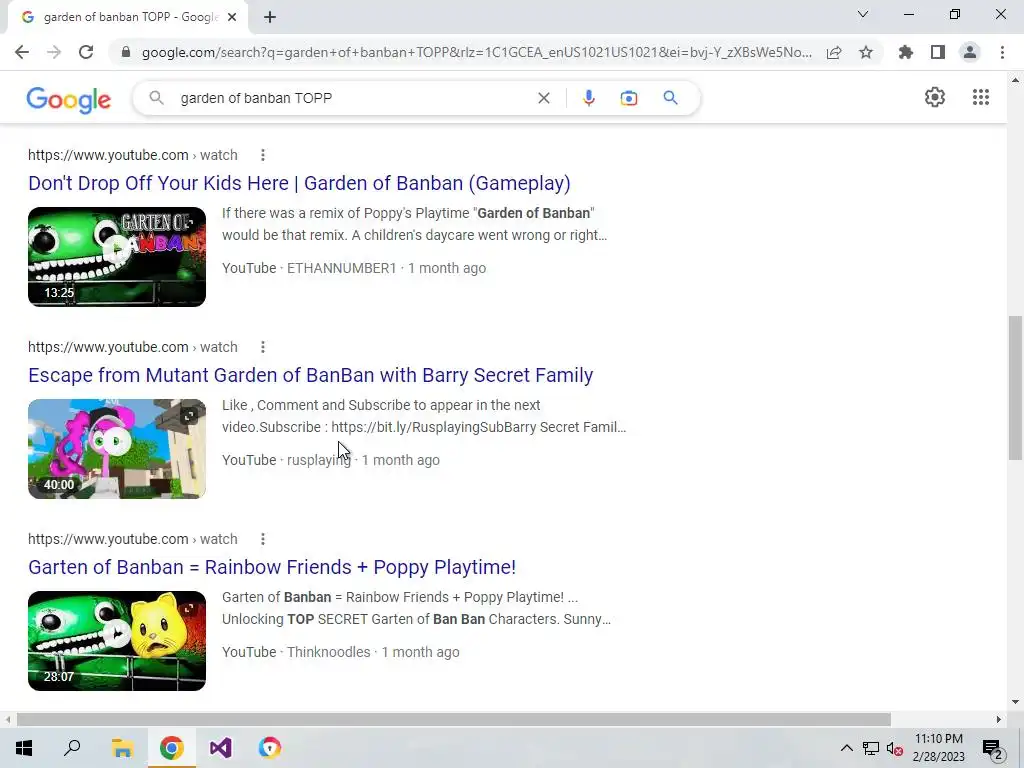Screen dimensions: 1024x768
Task: Click the scroll down arrow
Action: tap(1015, 702)
